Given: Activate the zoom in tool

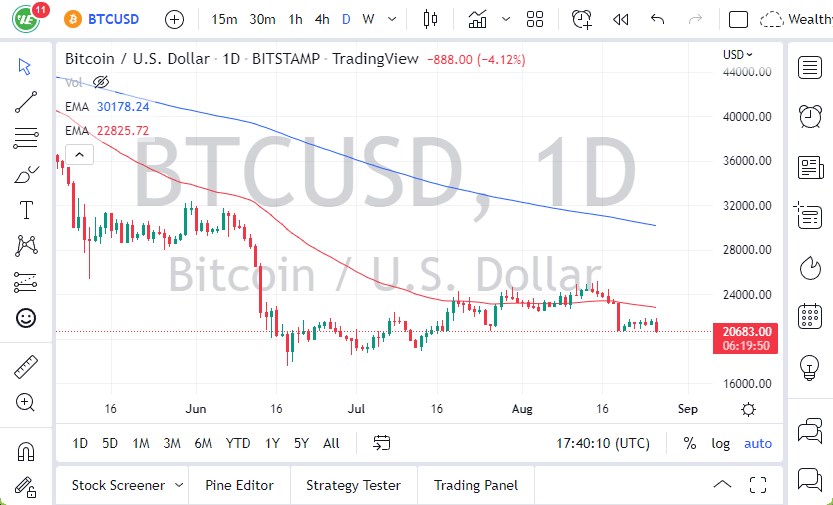Looking at the screenshot, I should (x=25, y=402).
